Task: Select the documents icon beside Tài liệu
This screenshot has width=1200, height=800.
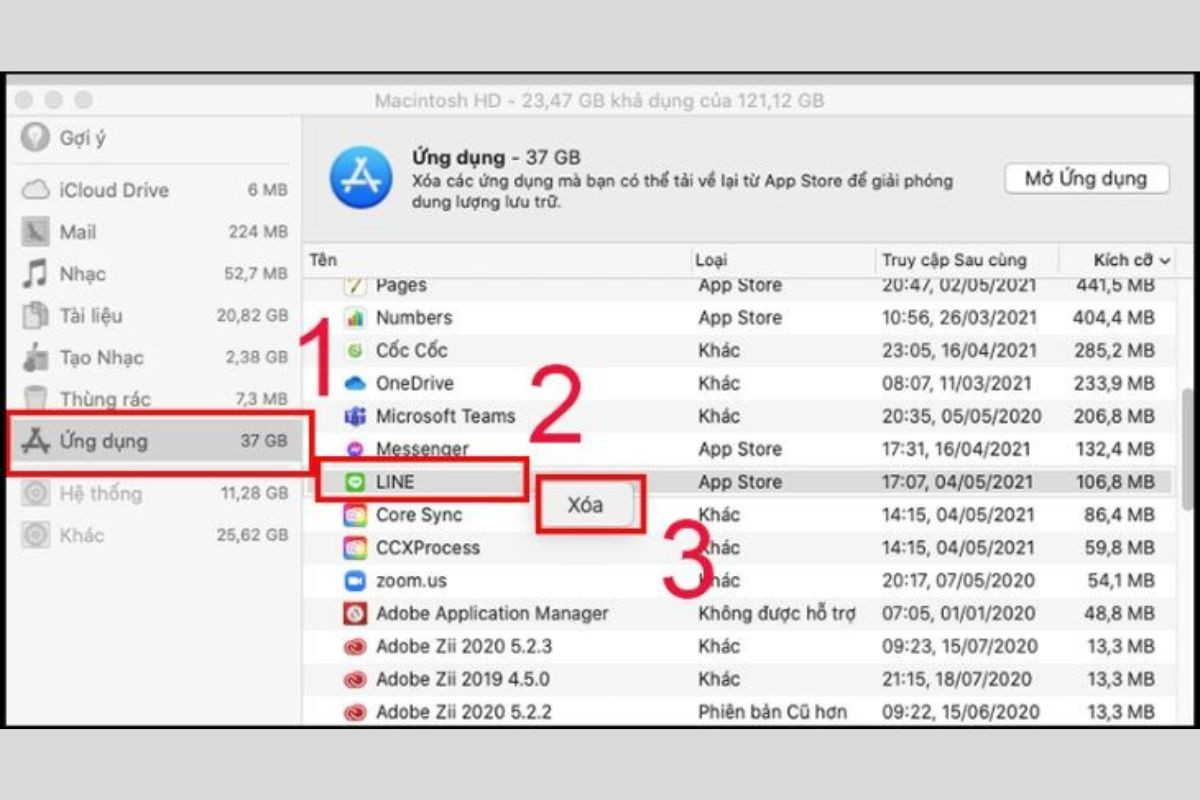Action: coord(36,315)
